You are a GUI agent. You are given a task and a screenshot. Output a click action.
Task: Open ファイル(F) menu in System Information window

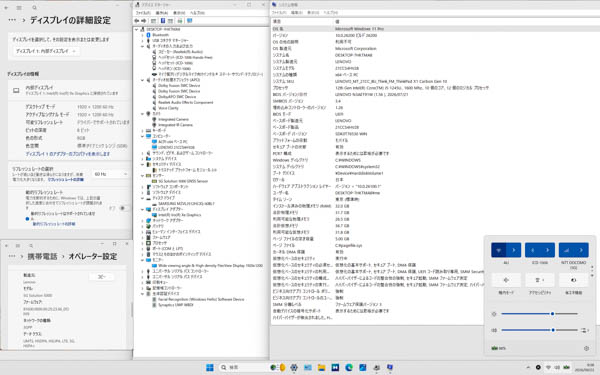pyautogui.click(x=279, y=13)
